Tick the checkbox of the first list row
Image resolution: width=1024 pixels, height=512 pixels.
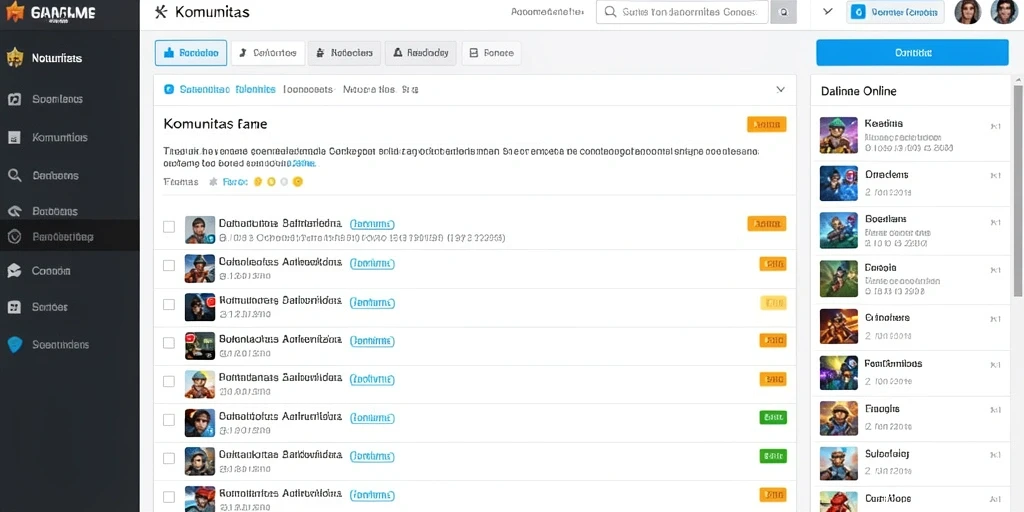168,227
